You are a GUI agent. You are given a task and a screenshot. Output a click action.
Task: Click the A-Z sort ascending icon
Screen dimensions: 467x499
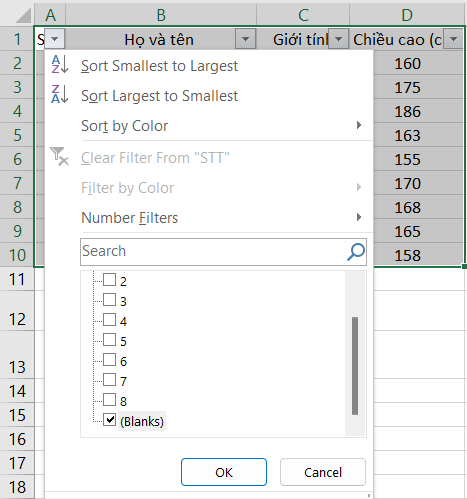point(60,64)
